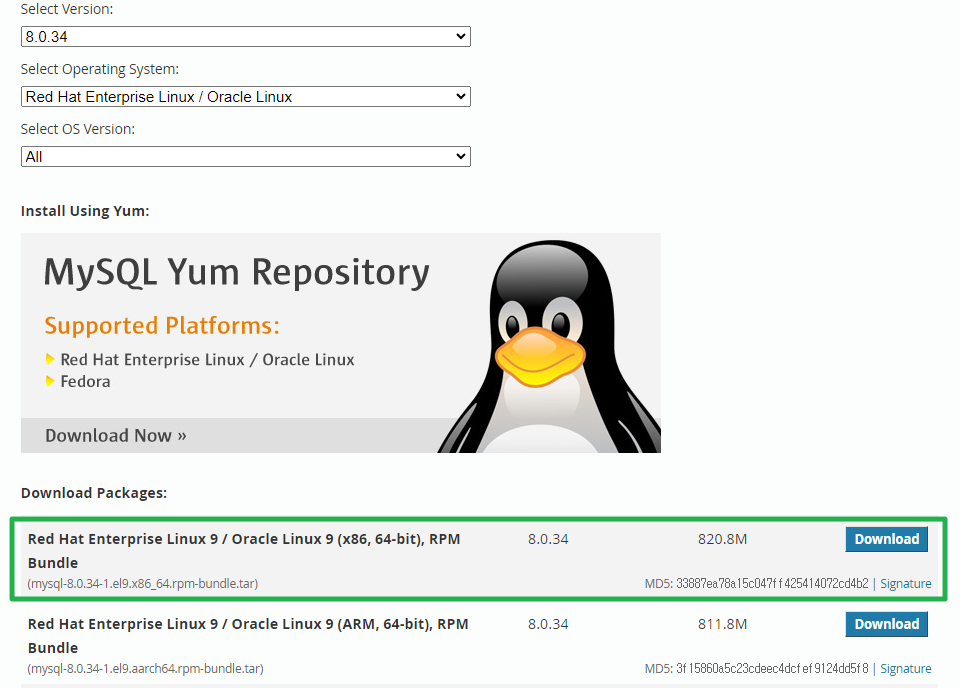The image size is (960, 688).
Task: Download the ARM 64-bit RPM Bundle
Action: [886, 625]
